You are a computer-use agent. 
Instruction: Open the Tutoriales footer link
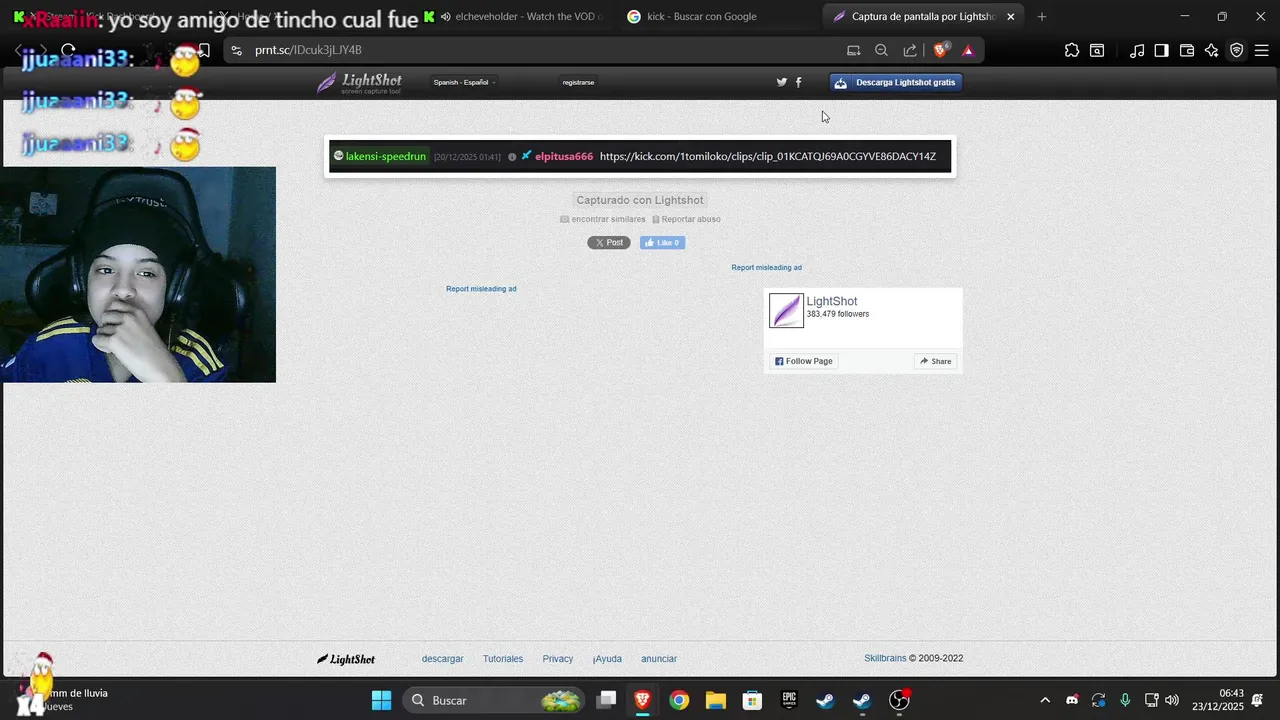[503, 658]
